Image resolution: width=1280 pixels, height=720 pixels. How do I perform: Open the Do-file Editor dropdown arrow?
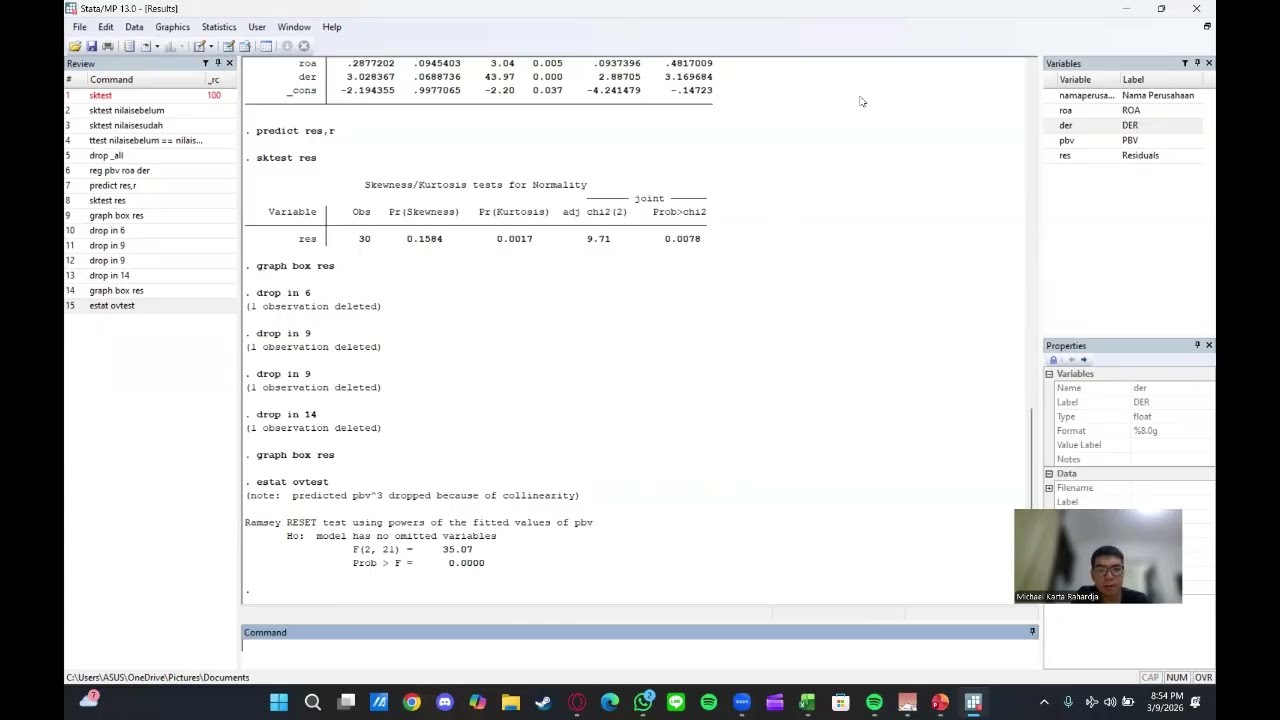point(211,46)
